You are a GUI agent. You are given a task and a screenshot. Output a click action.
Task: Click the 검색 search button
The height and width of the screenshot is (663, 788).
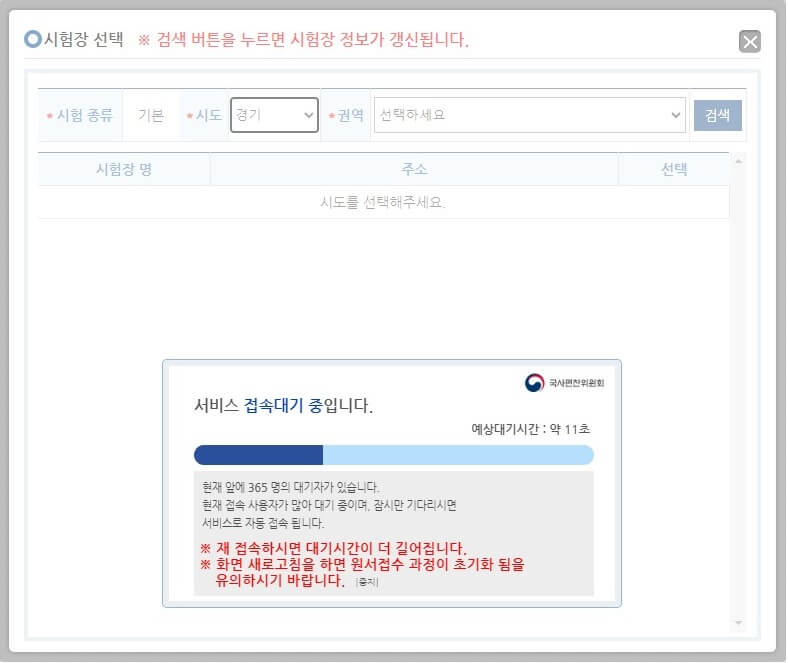(717, 115)
